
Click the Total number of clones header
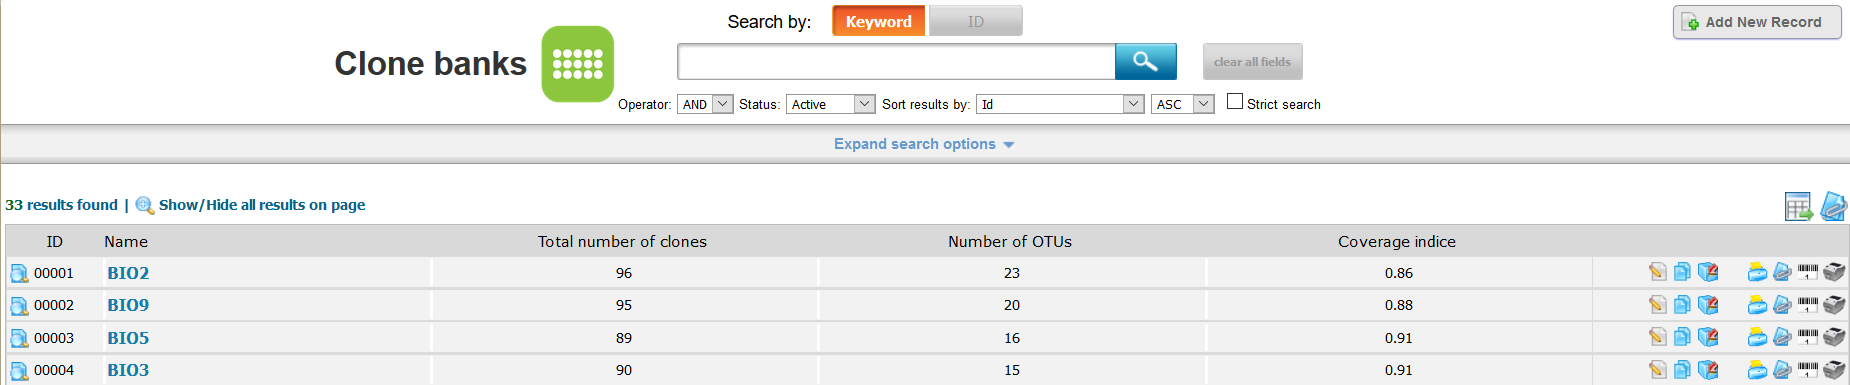[x=622, y=242]
